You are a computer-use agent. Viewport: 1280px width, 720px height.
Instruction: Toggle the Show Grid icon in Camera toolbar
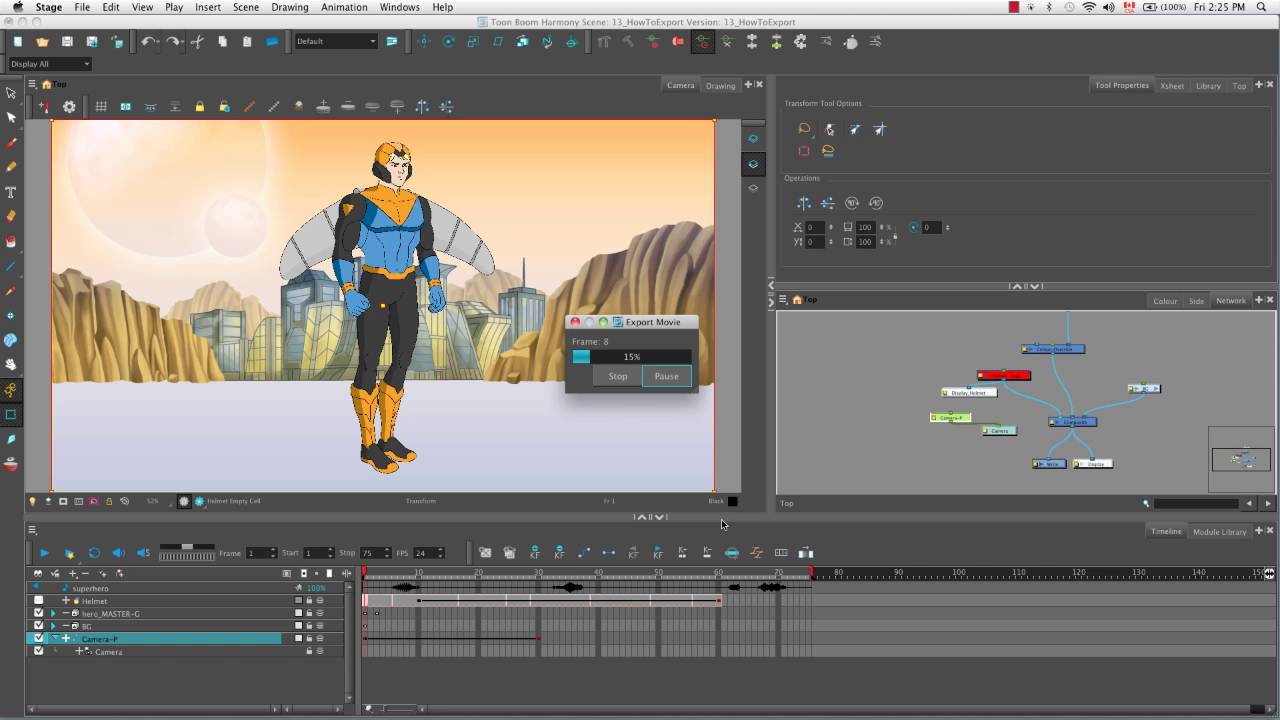[x=101, y=106]
